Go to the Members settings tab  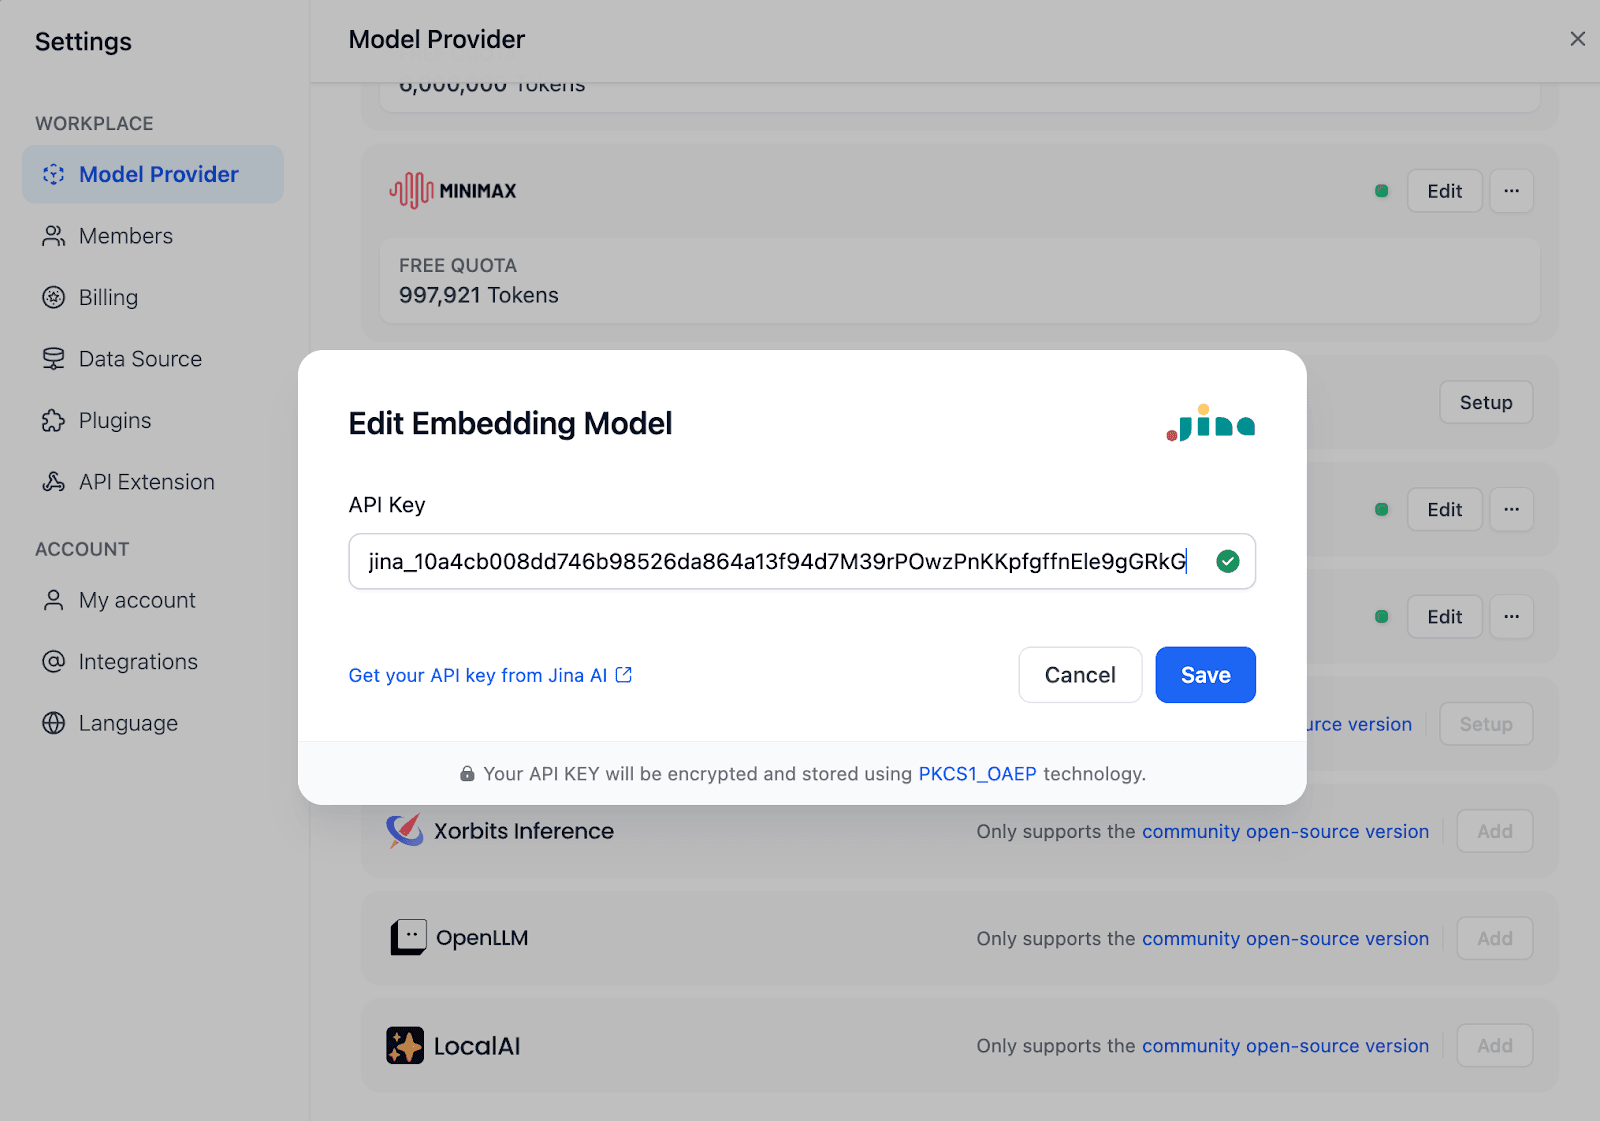(126, 236)
